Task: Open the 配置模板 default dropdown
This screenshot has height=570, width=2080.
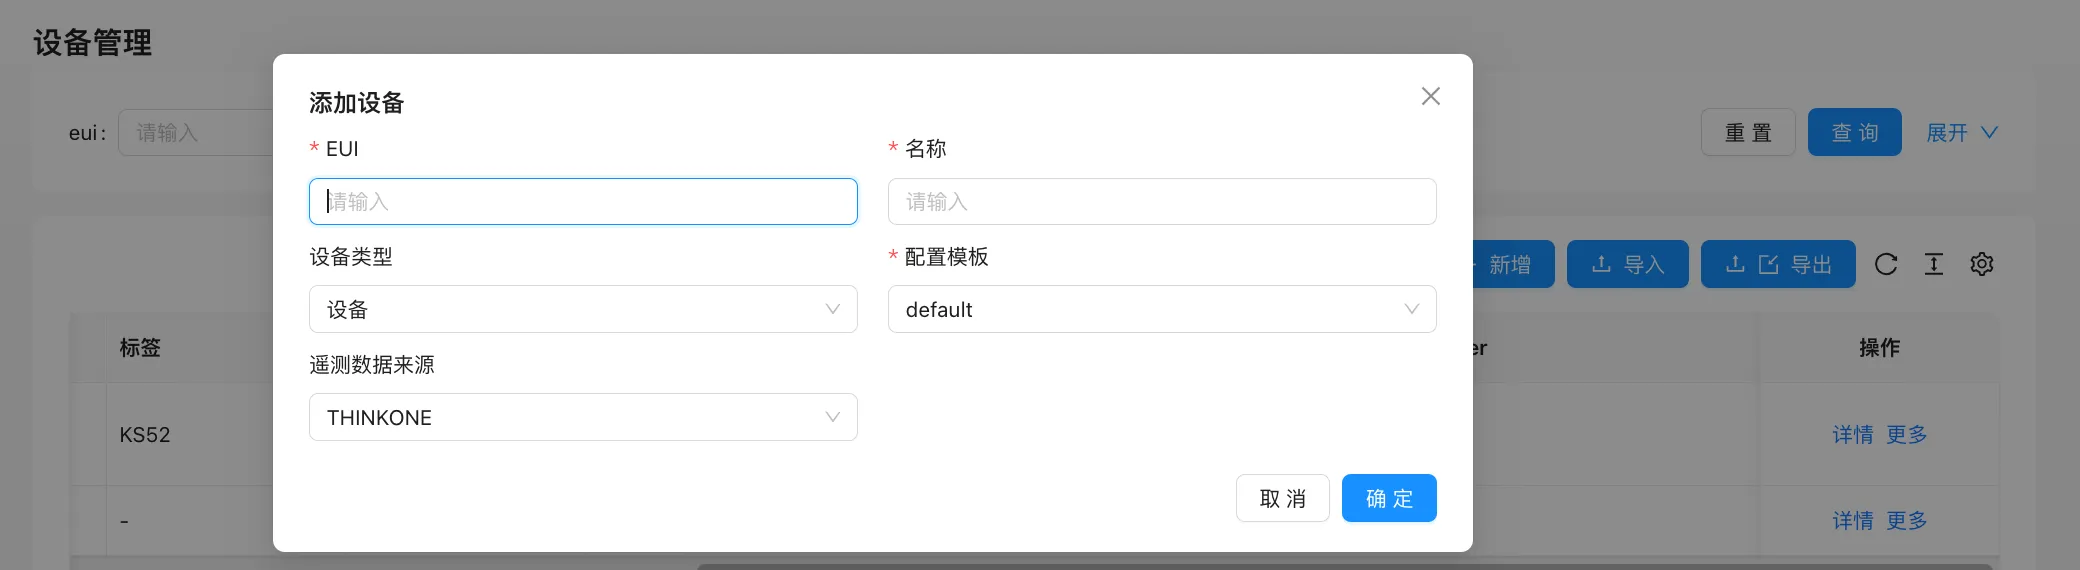Action: point(1162,309)
